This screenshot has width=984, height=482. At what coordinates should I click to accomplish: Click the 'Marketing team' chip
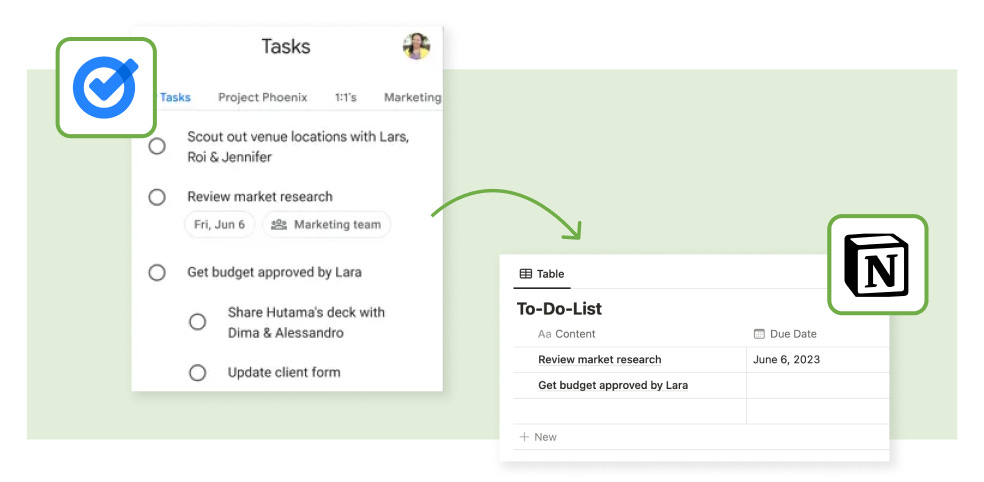pos(326,224)
